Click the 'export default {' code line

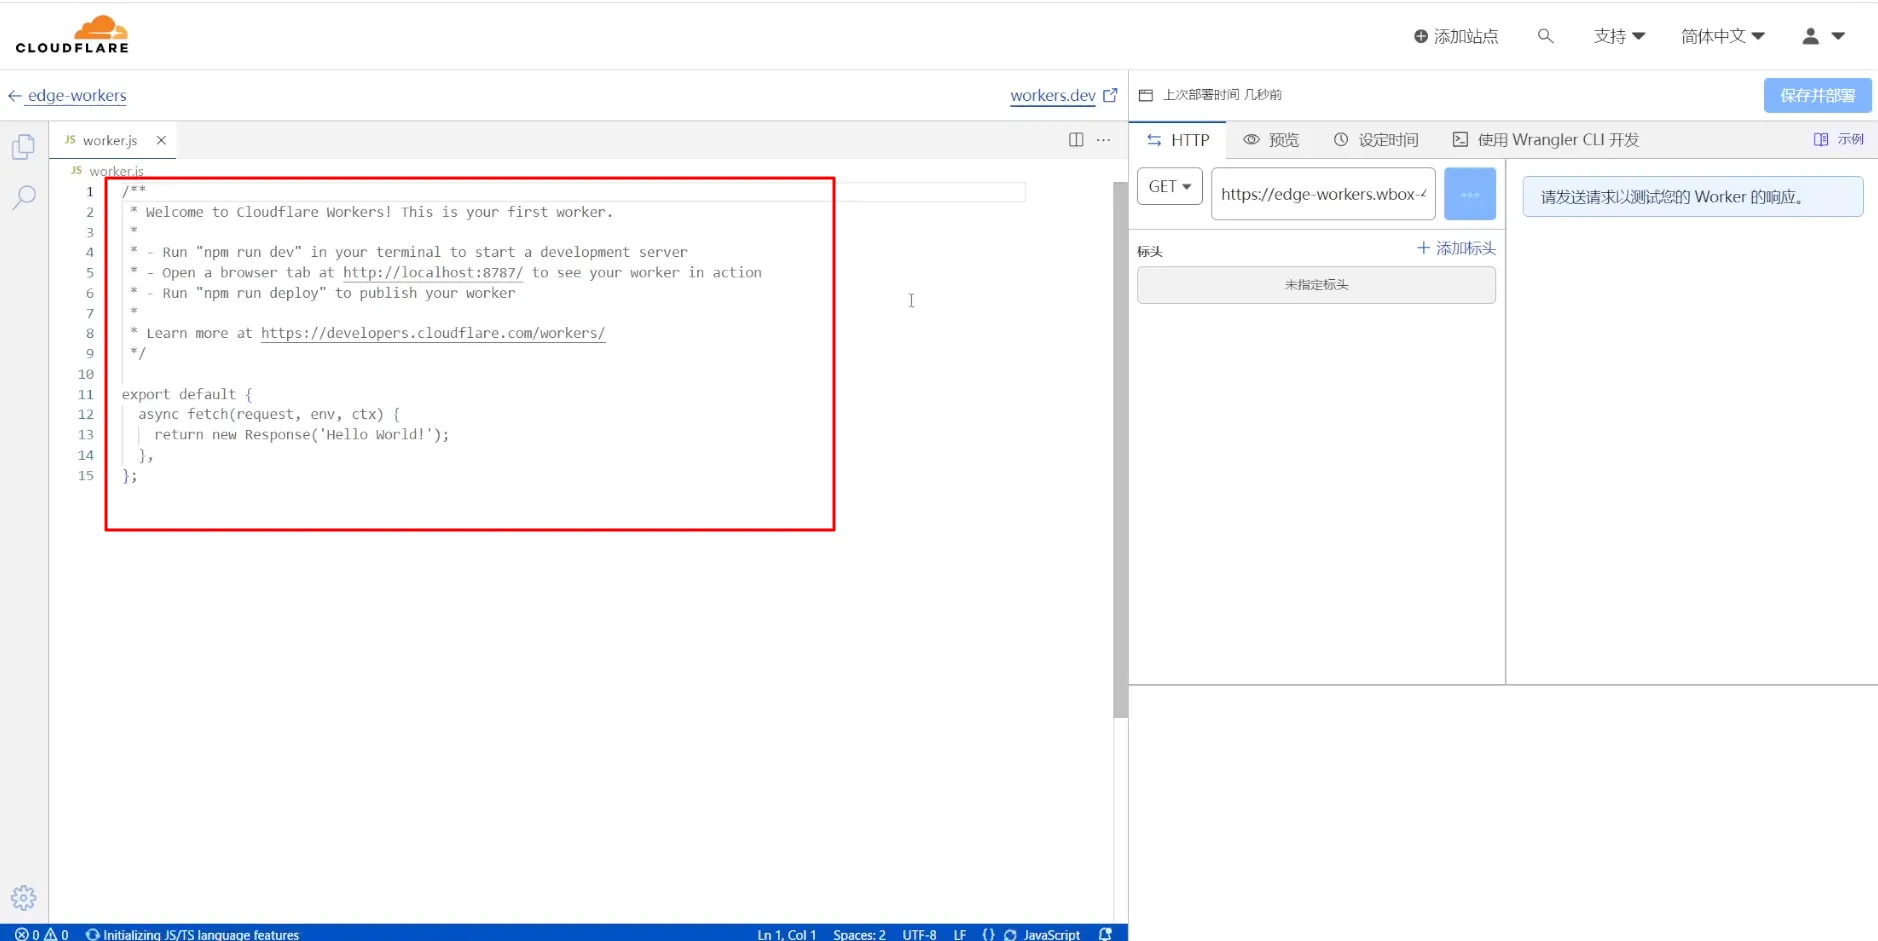coord(187,395)
